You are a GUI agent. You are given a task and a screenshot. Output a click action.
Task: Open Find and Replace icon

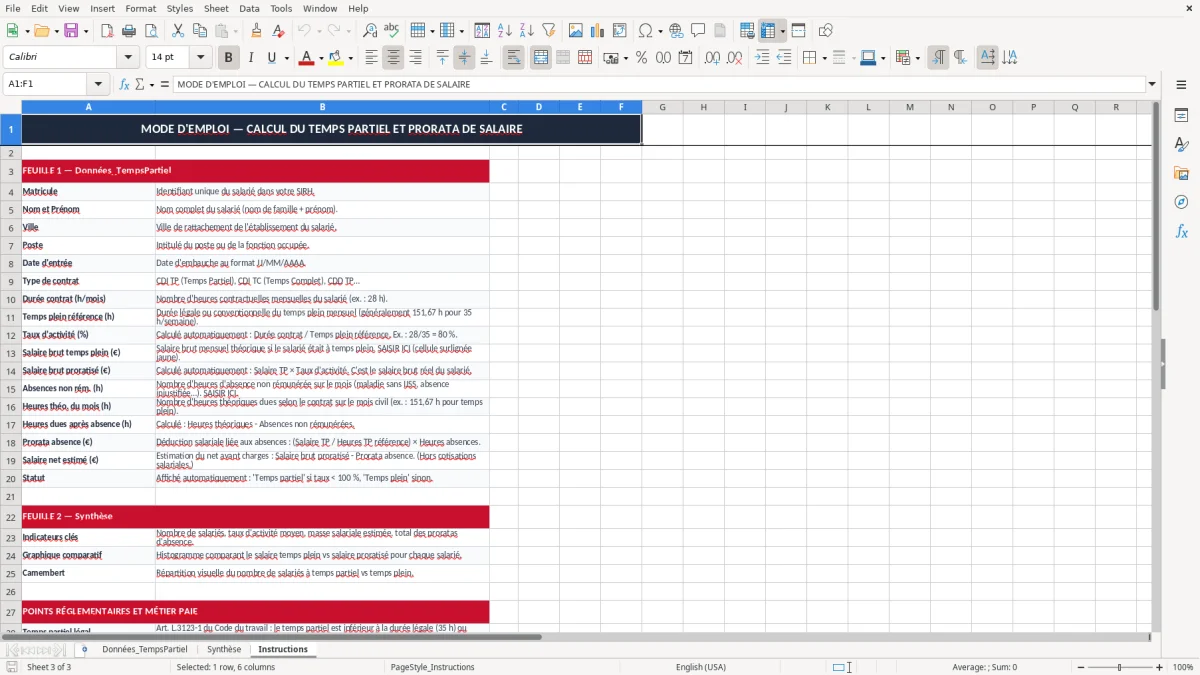[x=370, y=31]
